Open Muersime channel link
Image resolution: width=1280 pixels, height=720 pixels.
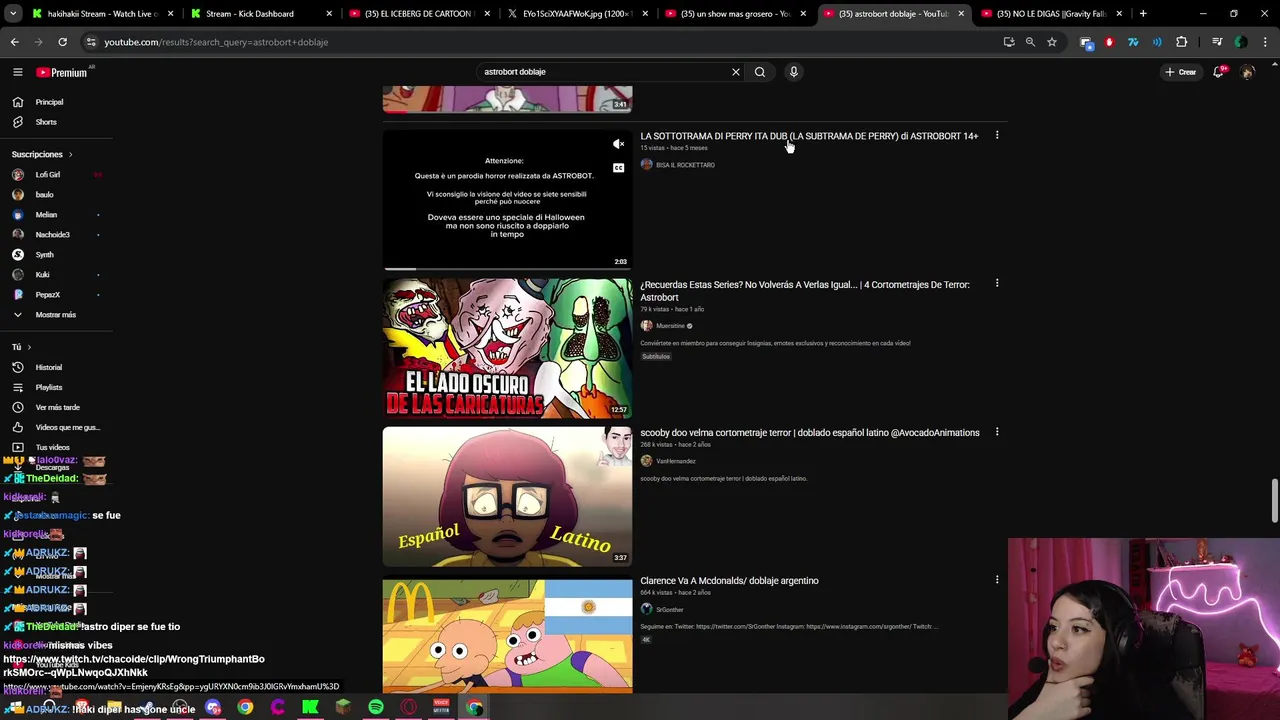tap(670, 326)
